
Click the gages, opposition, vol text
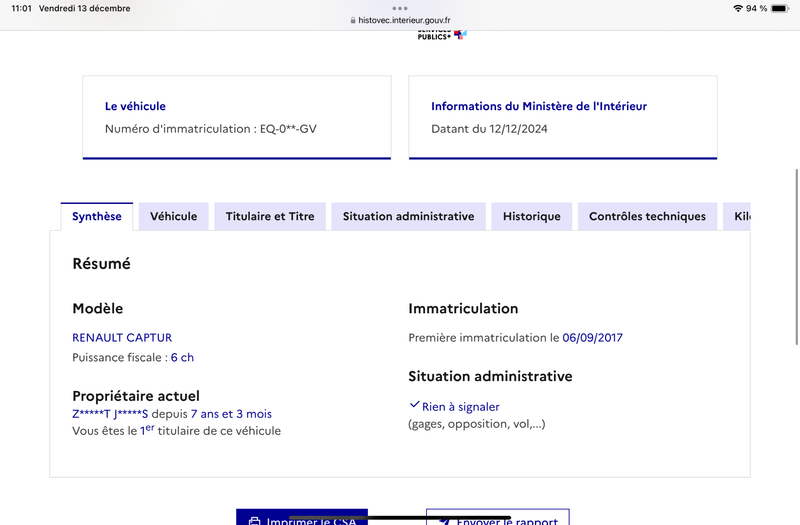pyautogui.click(x=477, y=424)
